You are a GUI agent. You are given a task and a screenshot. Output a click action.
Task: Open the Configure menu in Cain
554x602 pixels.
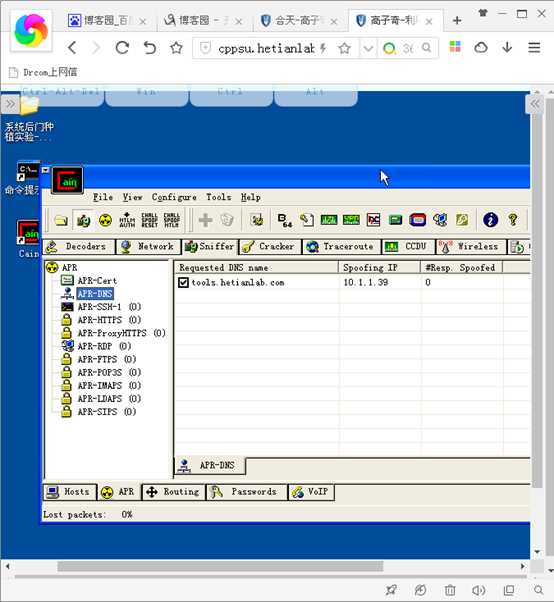(174, 197)
